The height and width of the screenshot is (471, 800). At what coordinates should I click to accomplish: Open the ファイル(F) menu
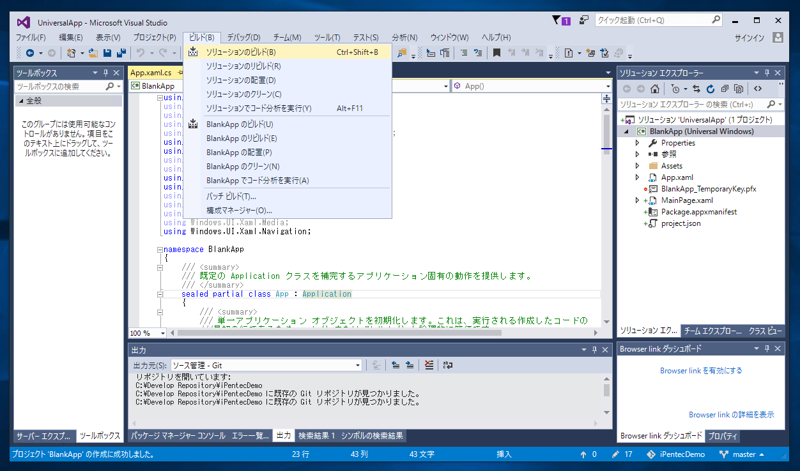31,38
